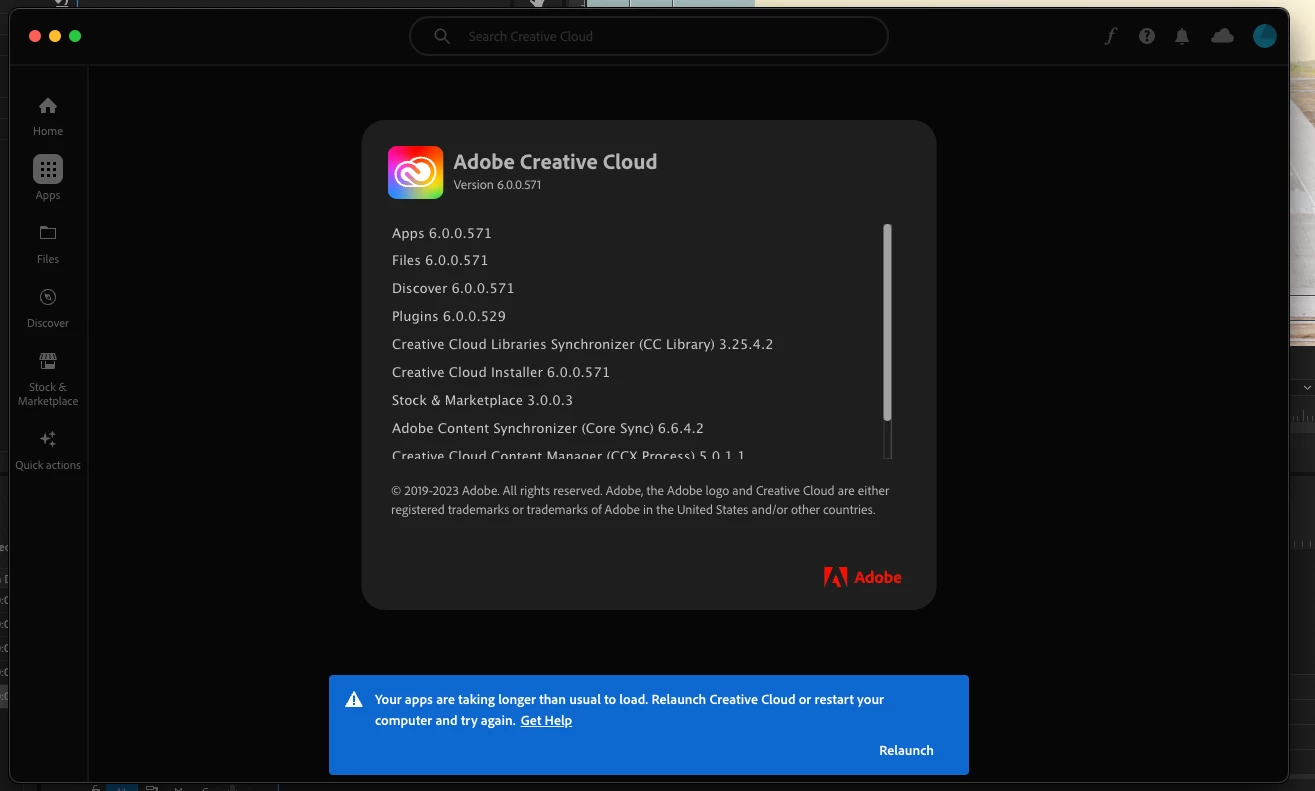Image resolution: width=1315 pixels, height=791 pixels.
Task: Open the Home section in sidebar
Action: coord(48,117)
